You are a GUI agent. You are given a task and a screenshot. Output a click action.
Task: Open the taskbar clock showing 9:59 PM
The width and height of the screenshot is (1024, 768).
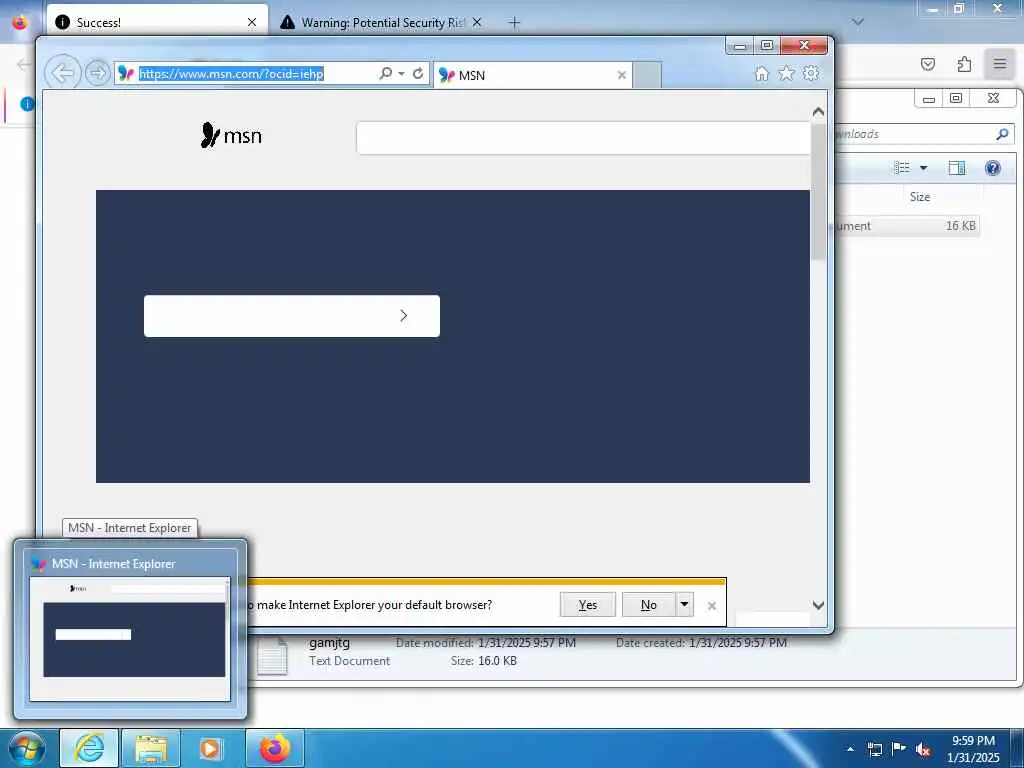click(973, 749)
